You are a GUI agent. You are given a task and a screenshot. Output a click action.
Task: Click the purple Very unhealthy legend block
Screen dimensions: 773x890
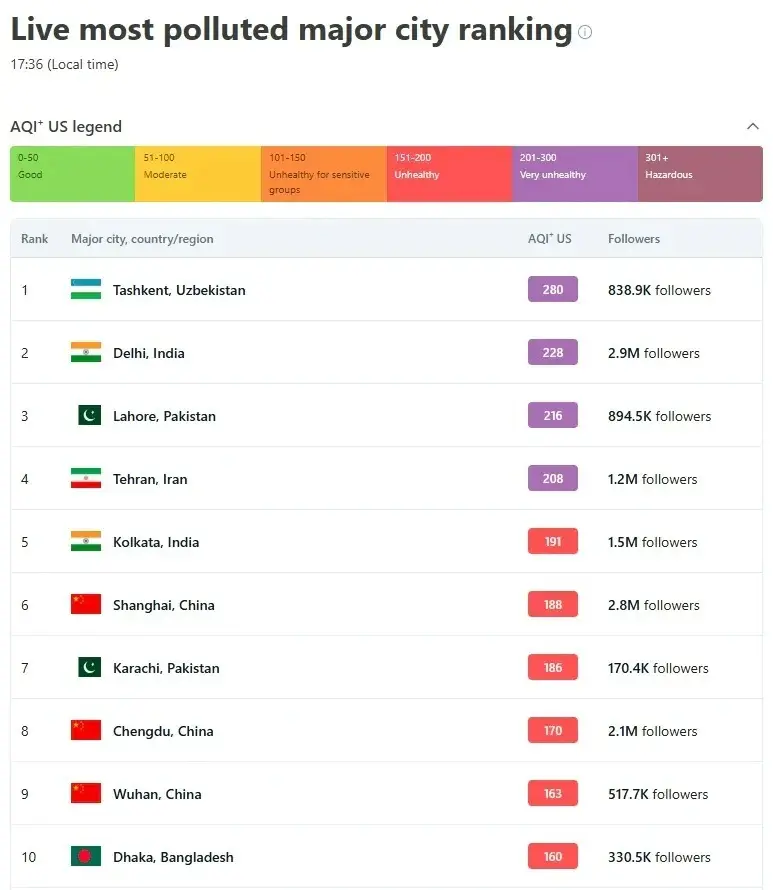(x=574, y=174)
